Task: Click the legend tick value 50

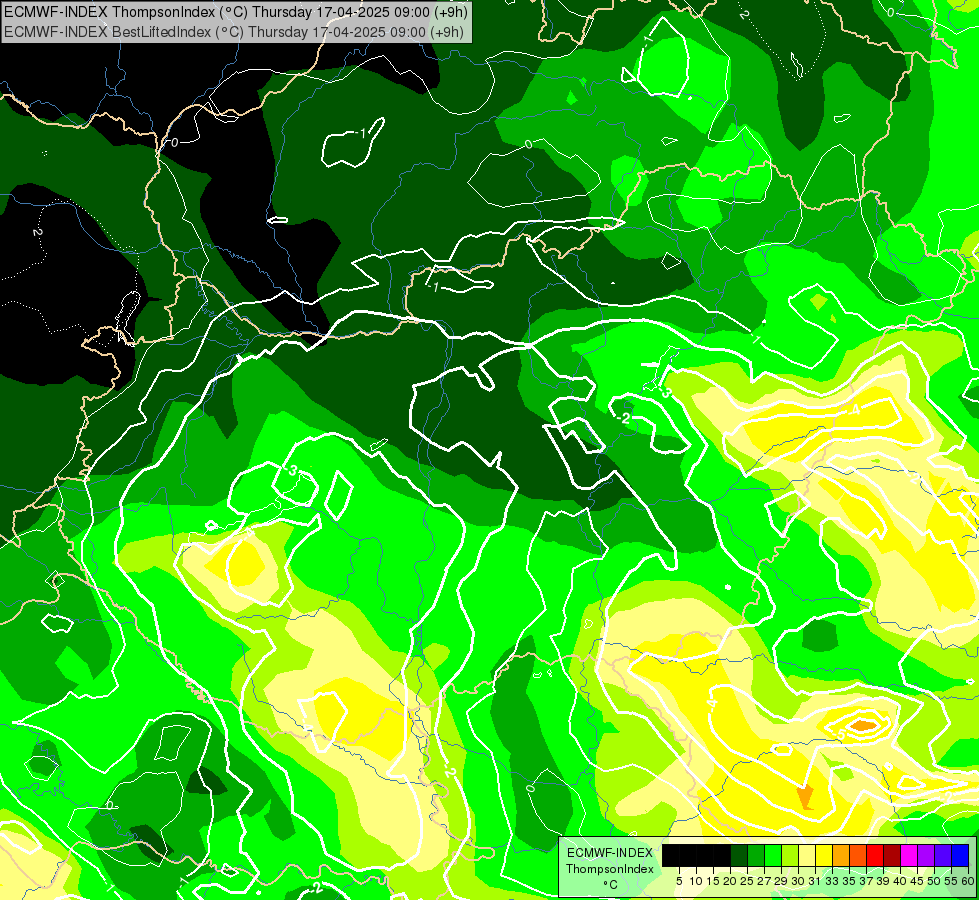Action: pyautogui.click(x=933, y=881)
